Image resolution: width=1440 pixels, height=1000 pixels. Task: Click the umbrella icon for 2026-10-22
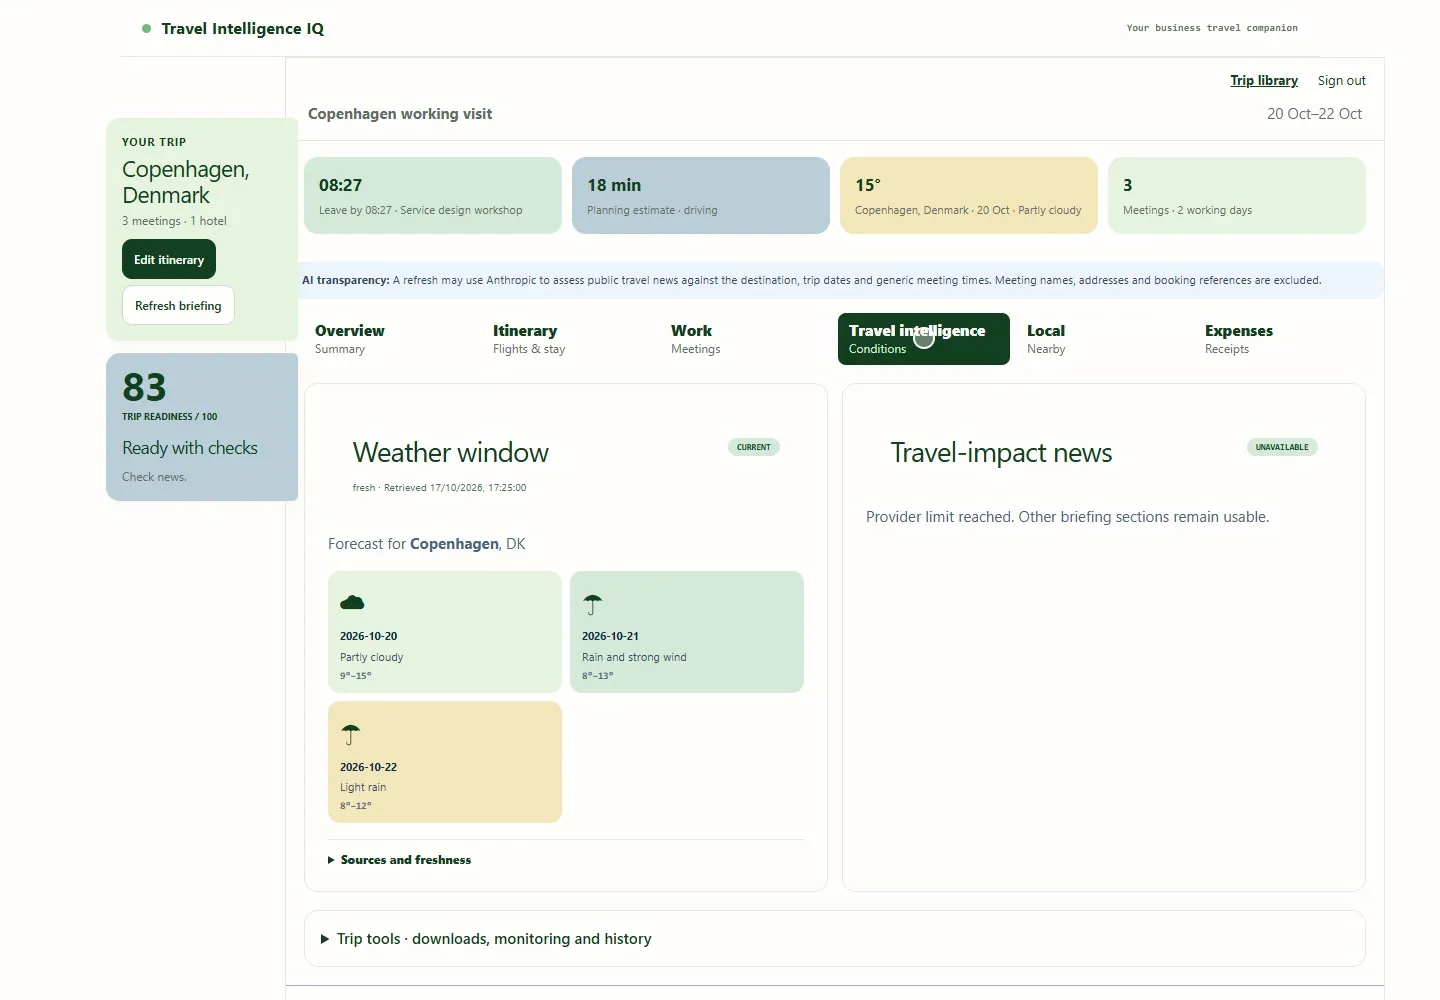(x=350, y=735)
